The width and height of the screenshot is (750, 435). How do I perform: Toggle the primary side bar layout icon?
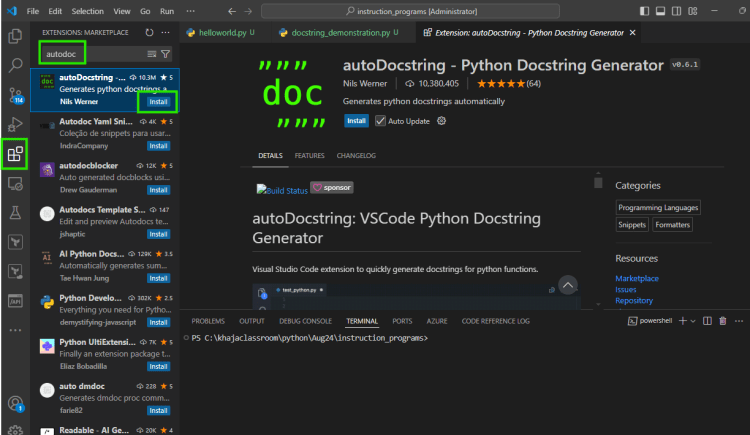pyautogui.click(x=644, y=11)
